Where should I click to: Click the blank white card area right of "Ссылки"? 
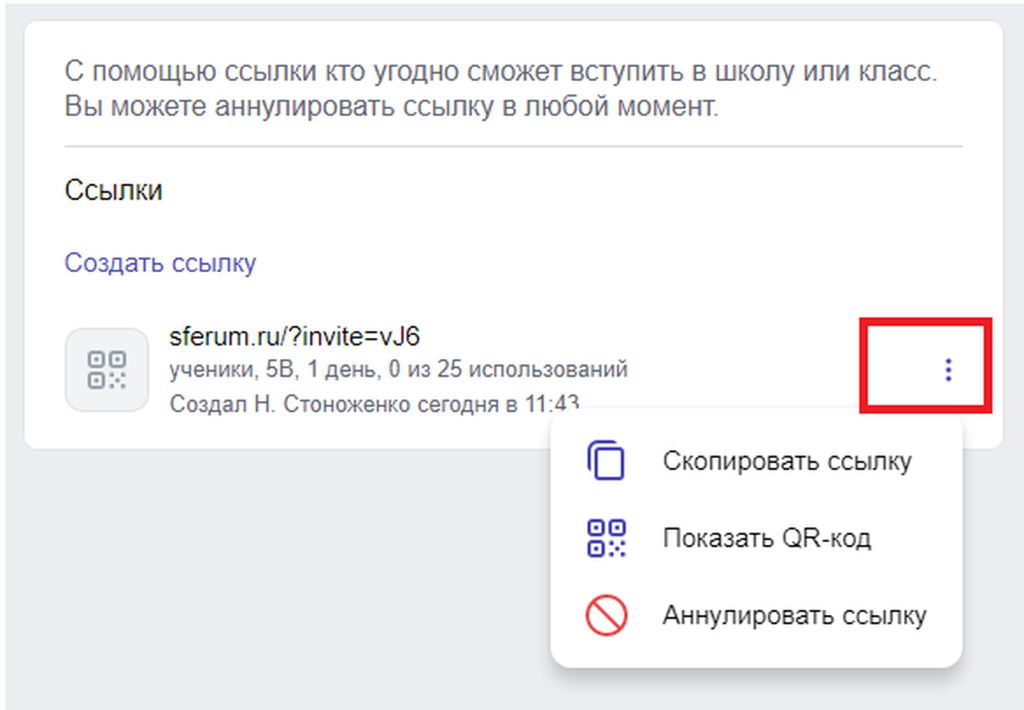tap(562, 191)
